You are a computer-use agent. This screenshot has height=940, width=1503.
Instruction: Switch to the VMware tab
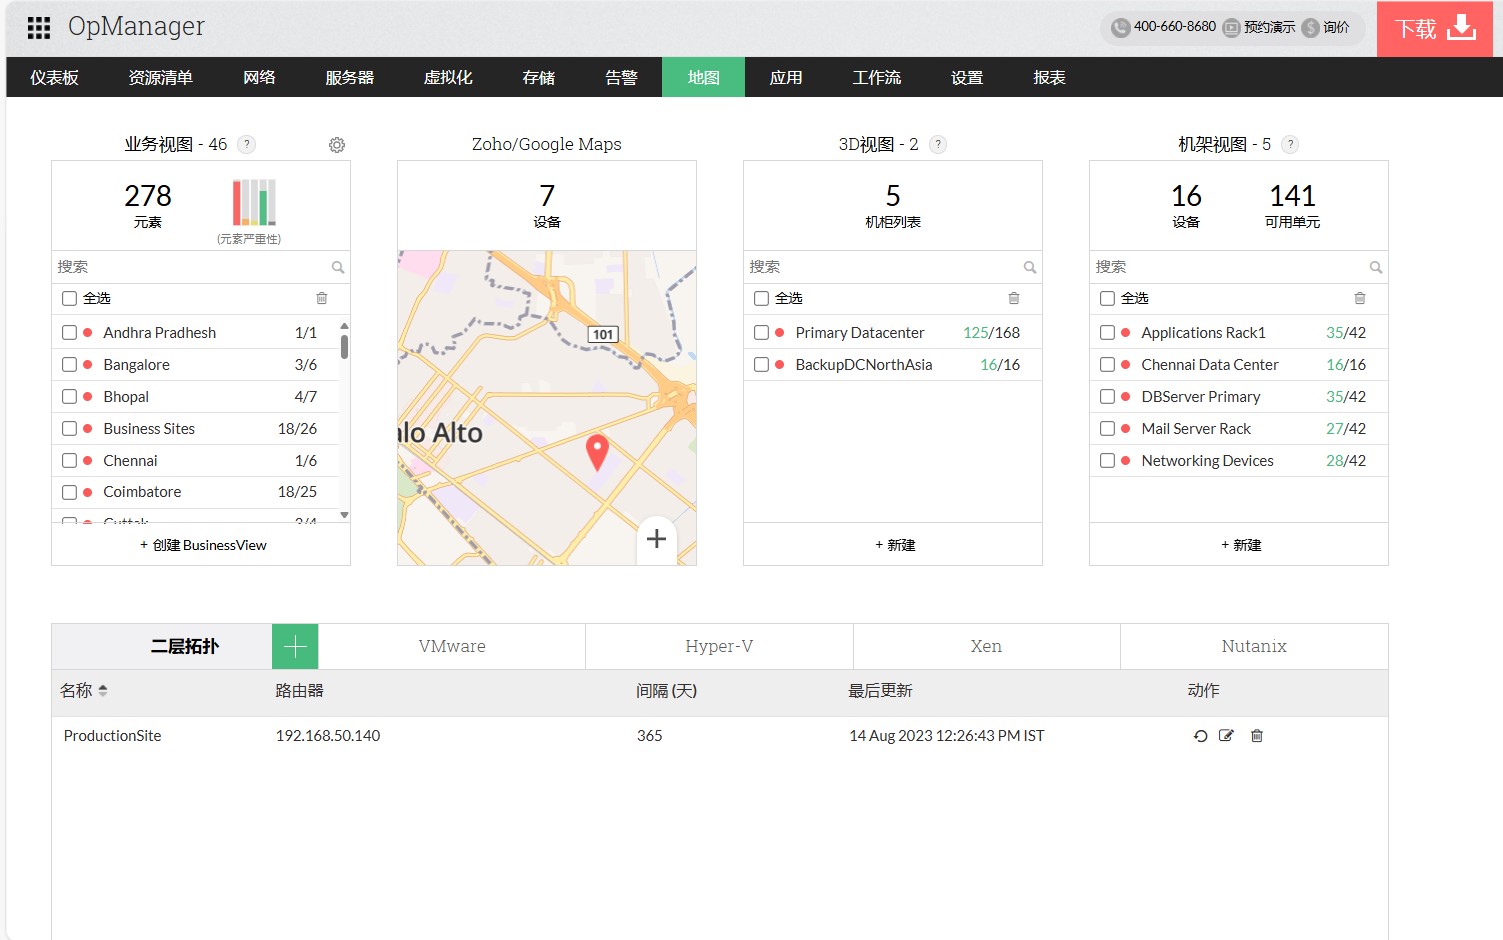click(x=452, y=647)
